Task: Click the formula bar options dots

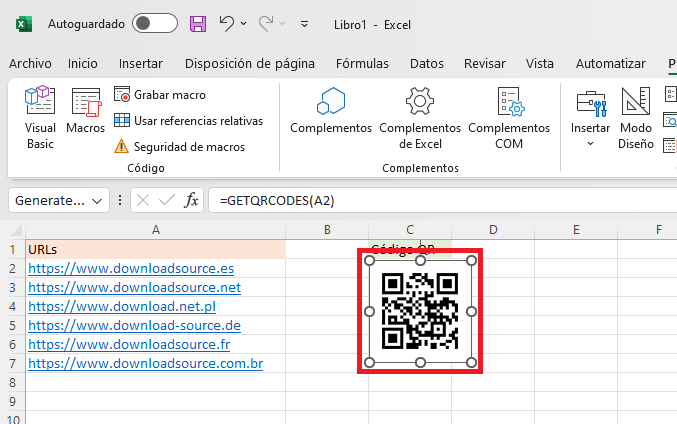Action: pos(120,200)
